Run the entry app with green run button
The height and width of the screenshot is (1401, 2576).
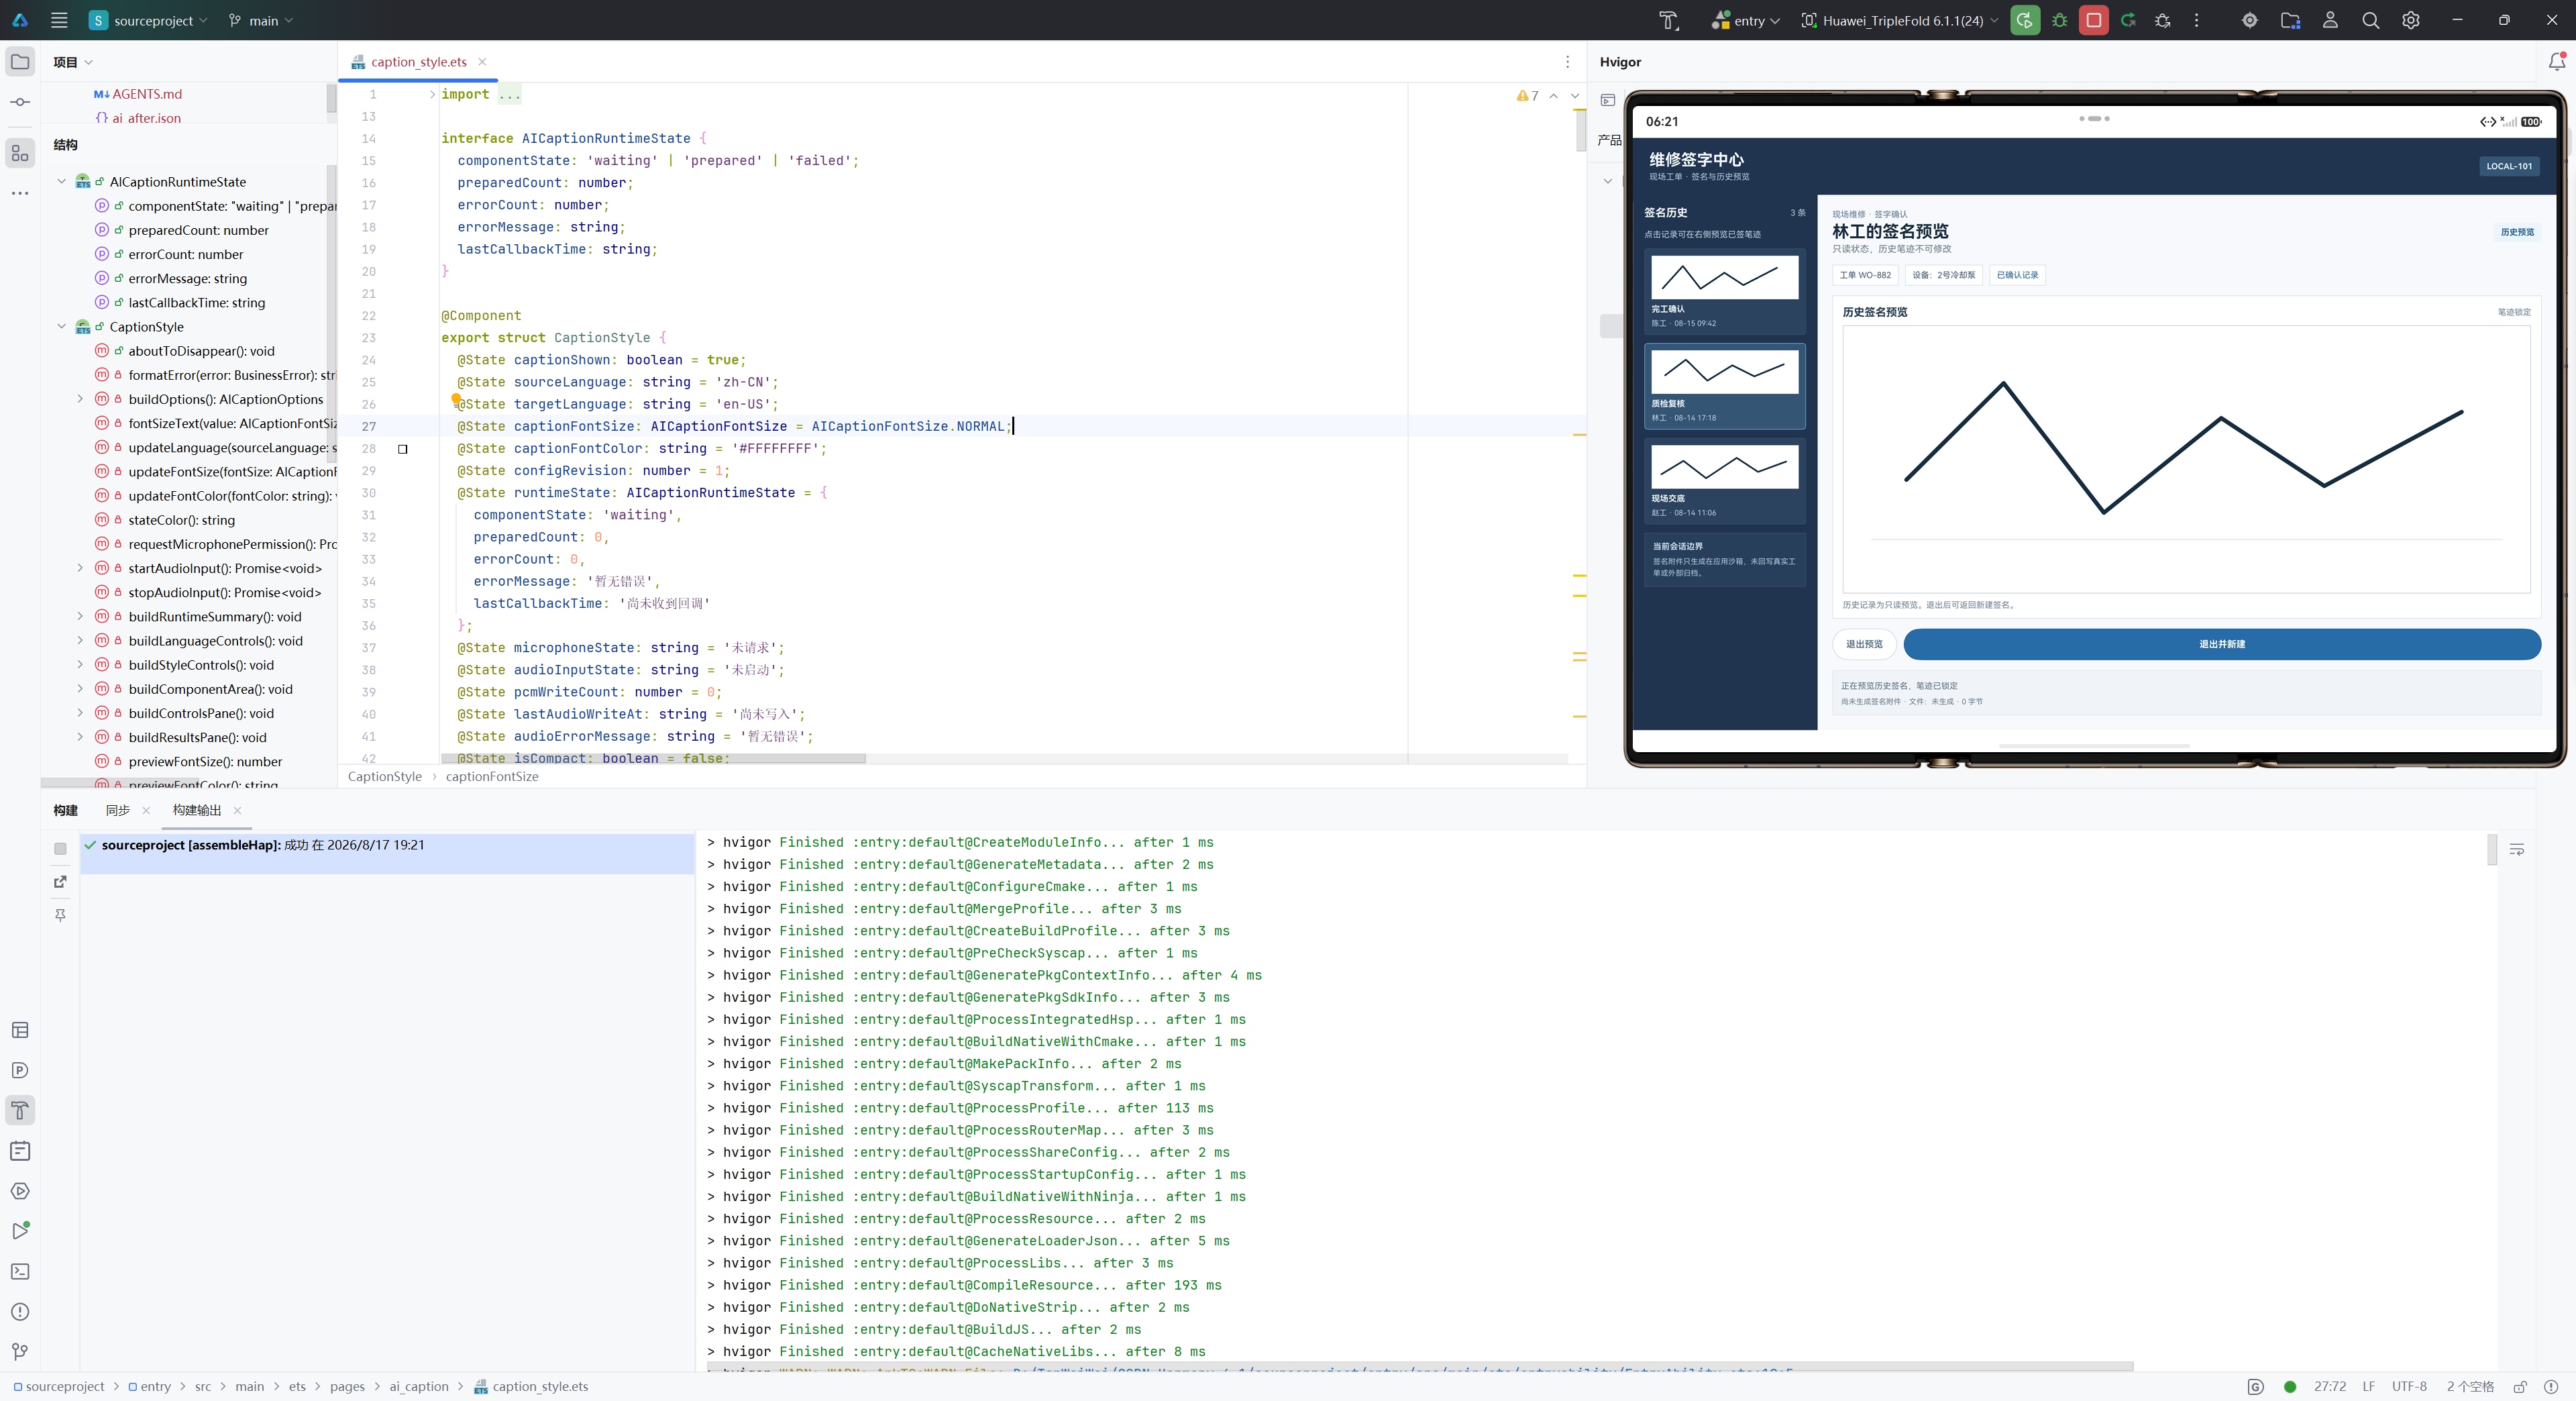[x=2025, y=20]
